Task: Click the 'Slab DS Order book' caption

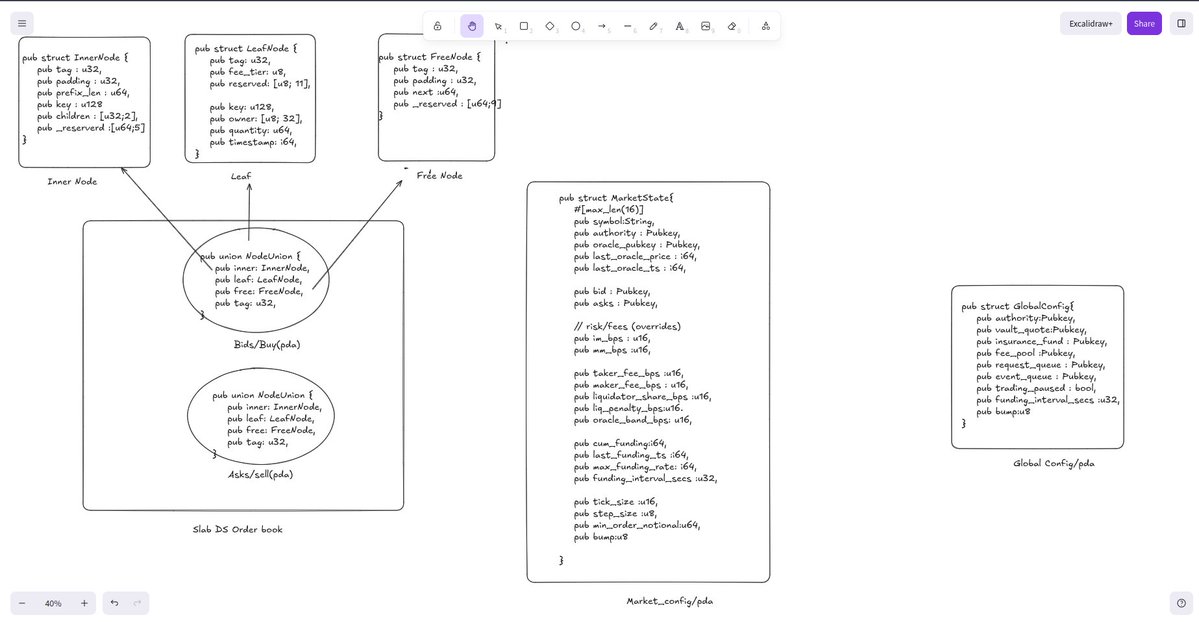Action: (238, 529)
